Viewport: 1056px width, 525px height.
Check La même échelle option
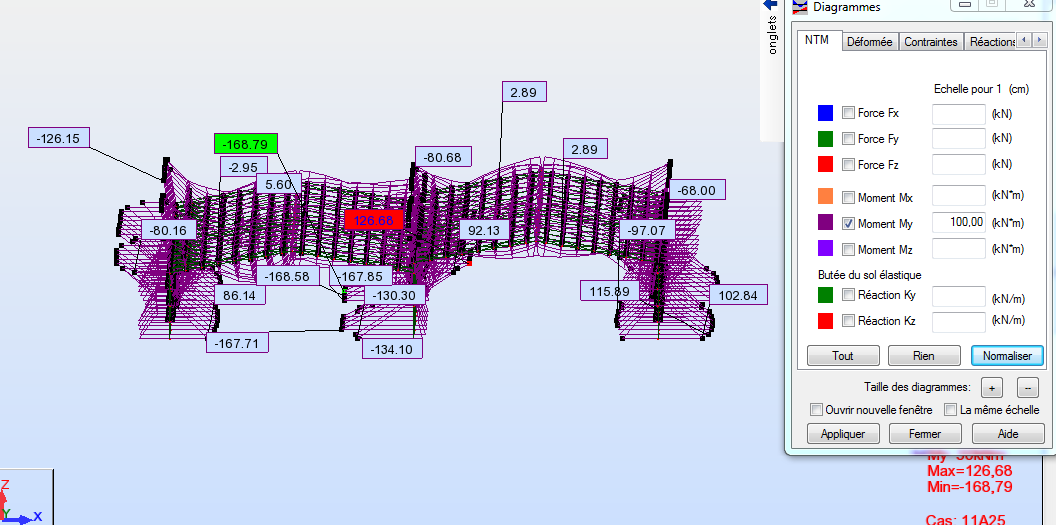(950, 409)
